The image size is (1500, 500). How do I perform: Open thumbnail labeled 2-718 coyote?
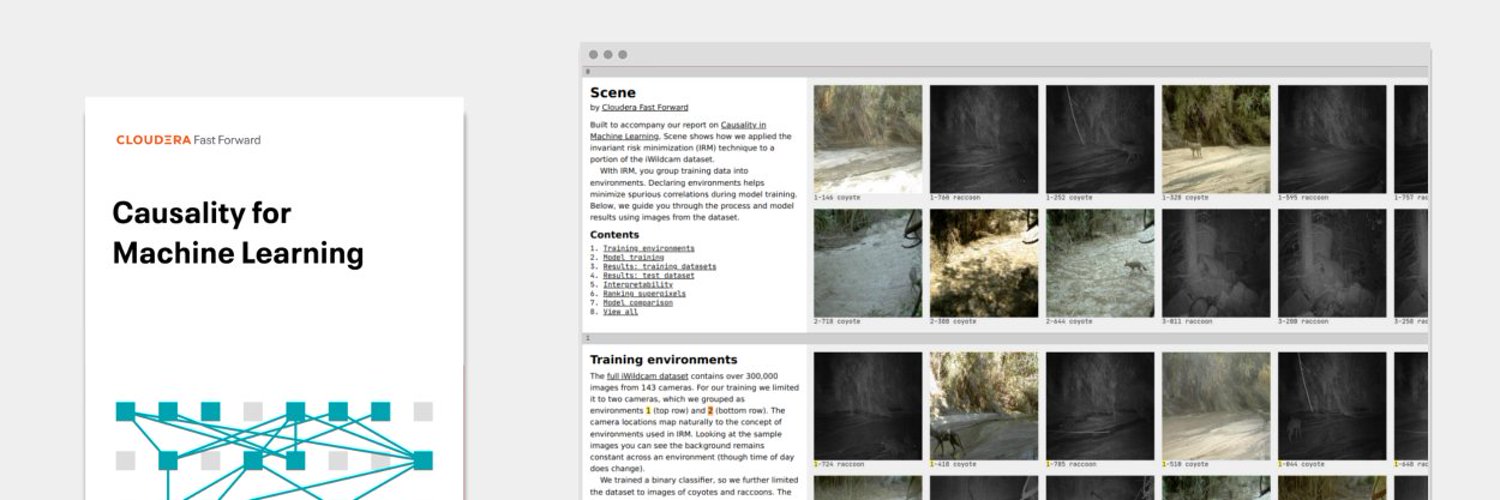[x=868, y=263]
